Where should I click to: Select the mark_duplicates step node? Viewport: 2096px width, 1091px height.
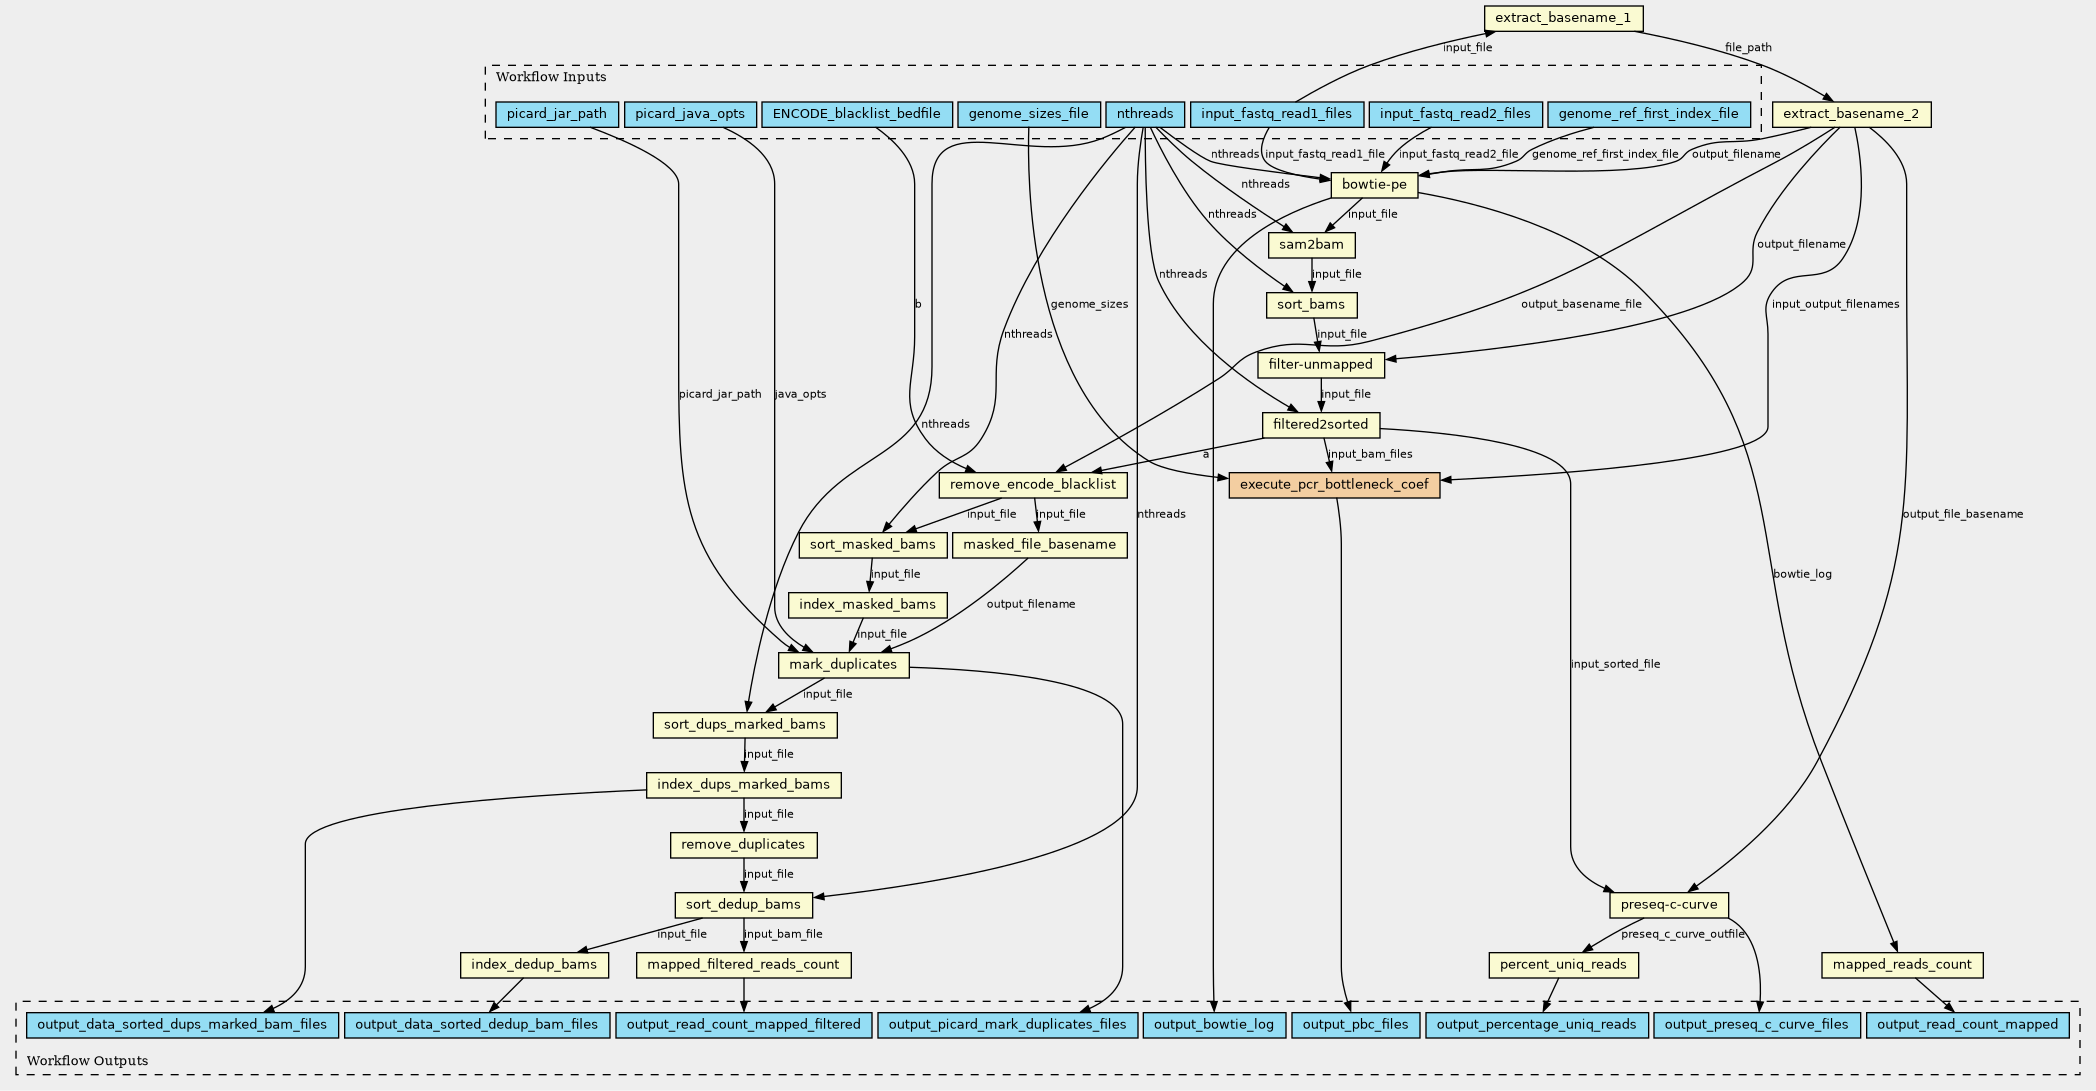point(843,665)
